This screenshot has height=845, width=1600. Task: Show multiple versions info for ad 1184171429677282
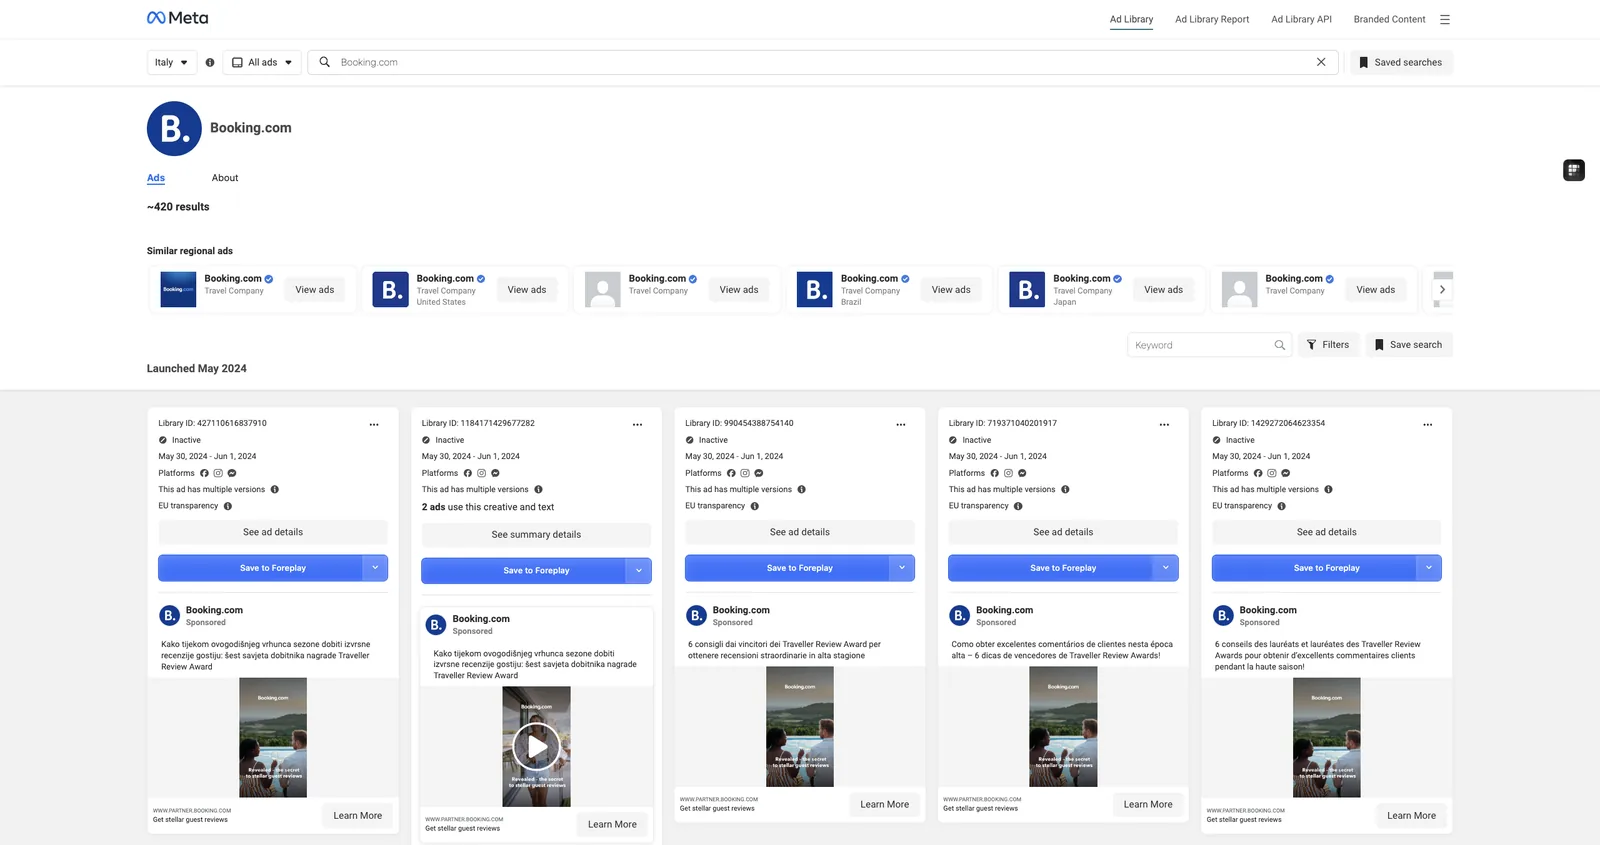click(x=538, y=490)
